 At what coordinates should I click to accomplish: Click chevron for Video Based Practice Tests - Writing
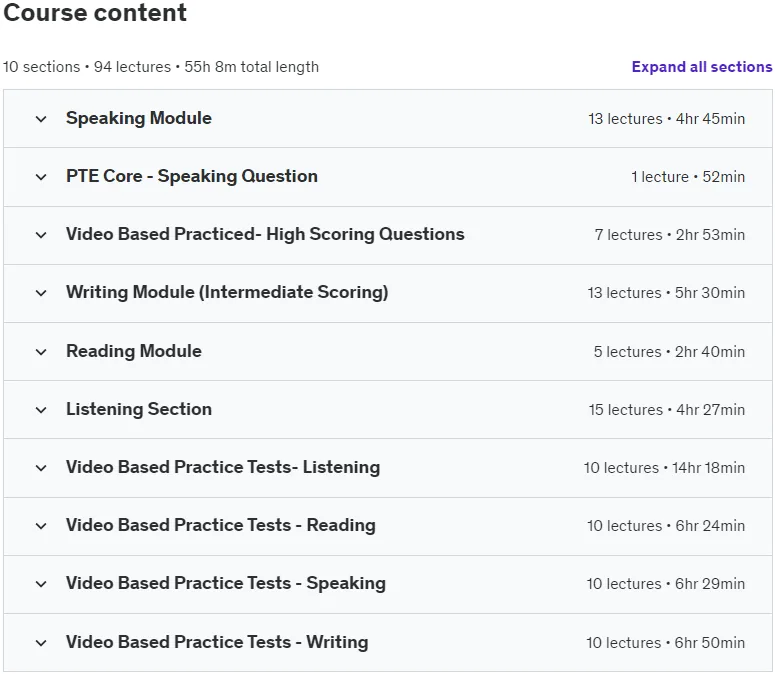[x=41, y=642]
